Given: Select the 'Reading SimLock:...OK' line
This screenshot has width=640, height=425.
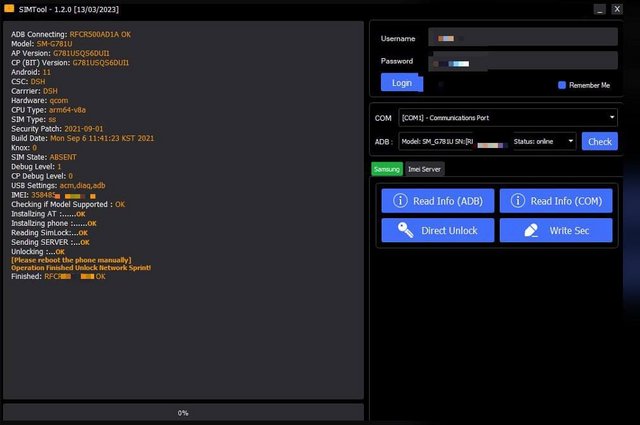Looking at the screenshot, I should click(49, 233).
